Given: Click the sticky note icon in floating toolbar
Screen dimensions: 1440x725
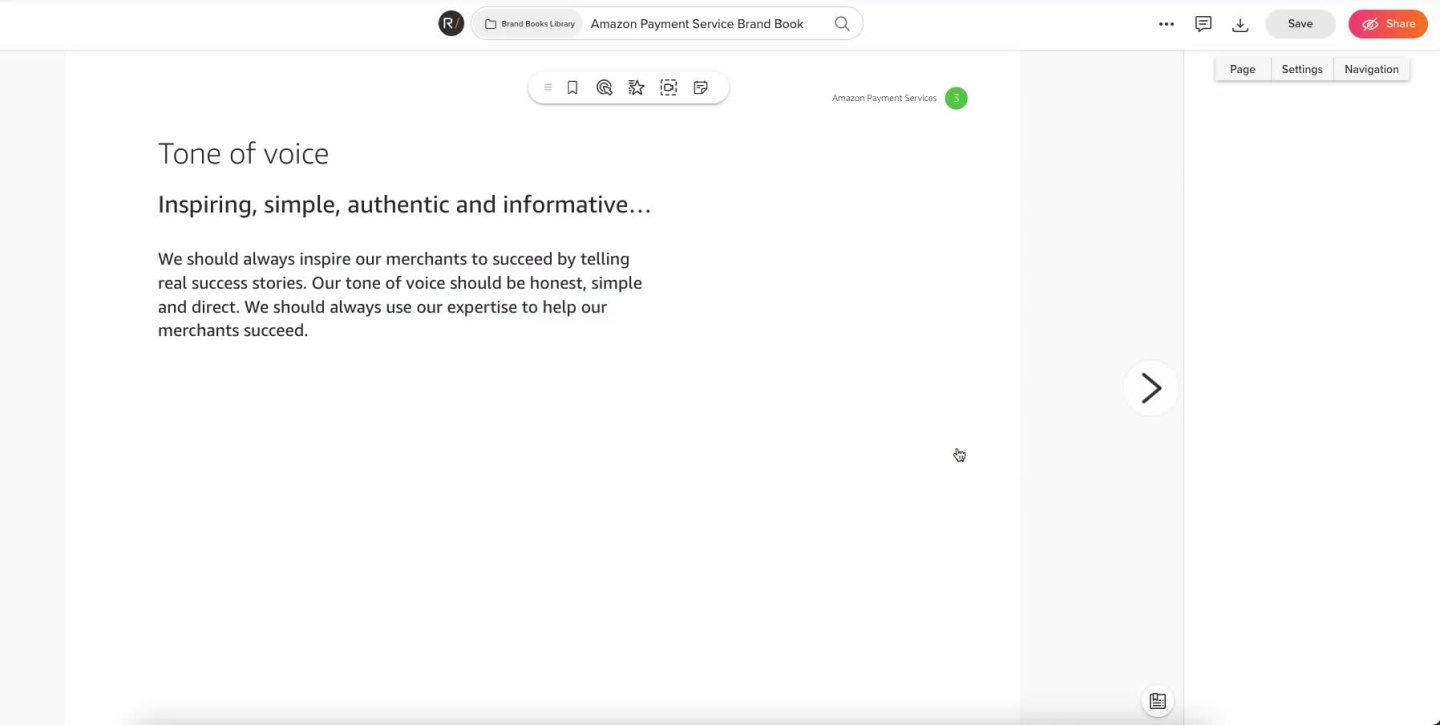Looking at the screenshot, I should tap(701, 88).
